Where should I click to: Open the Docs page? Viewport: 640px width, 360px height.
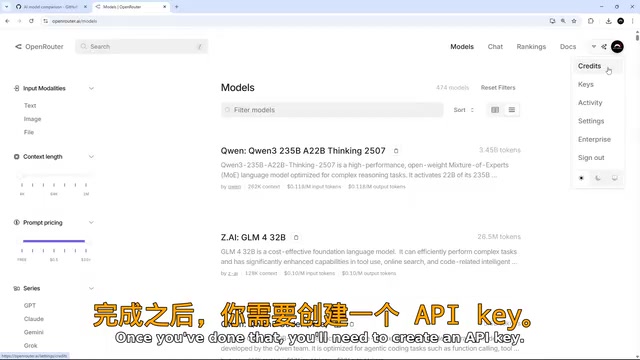(x=568, y=47)
